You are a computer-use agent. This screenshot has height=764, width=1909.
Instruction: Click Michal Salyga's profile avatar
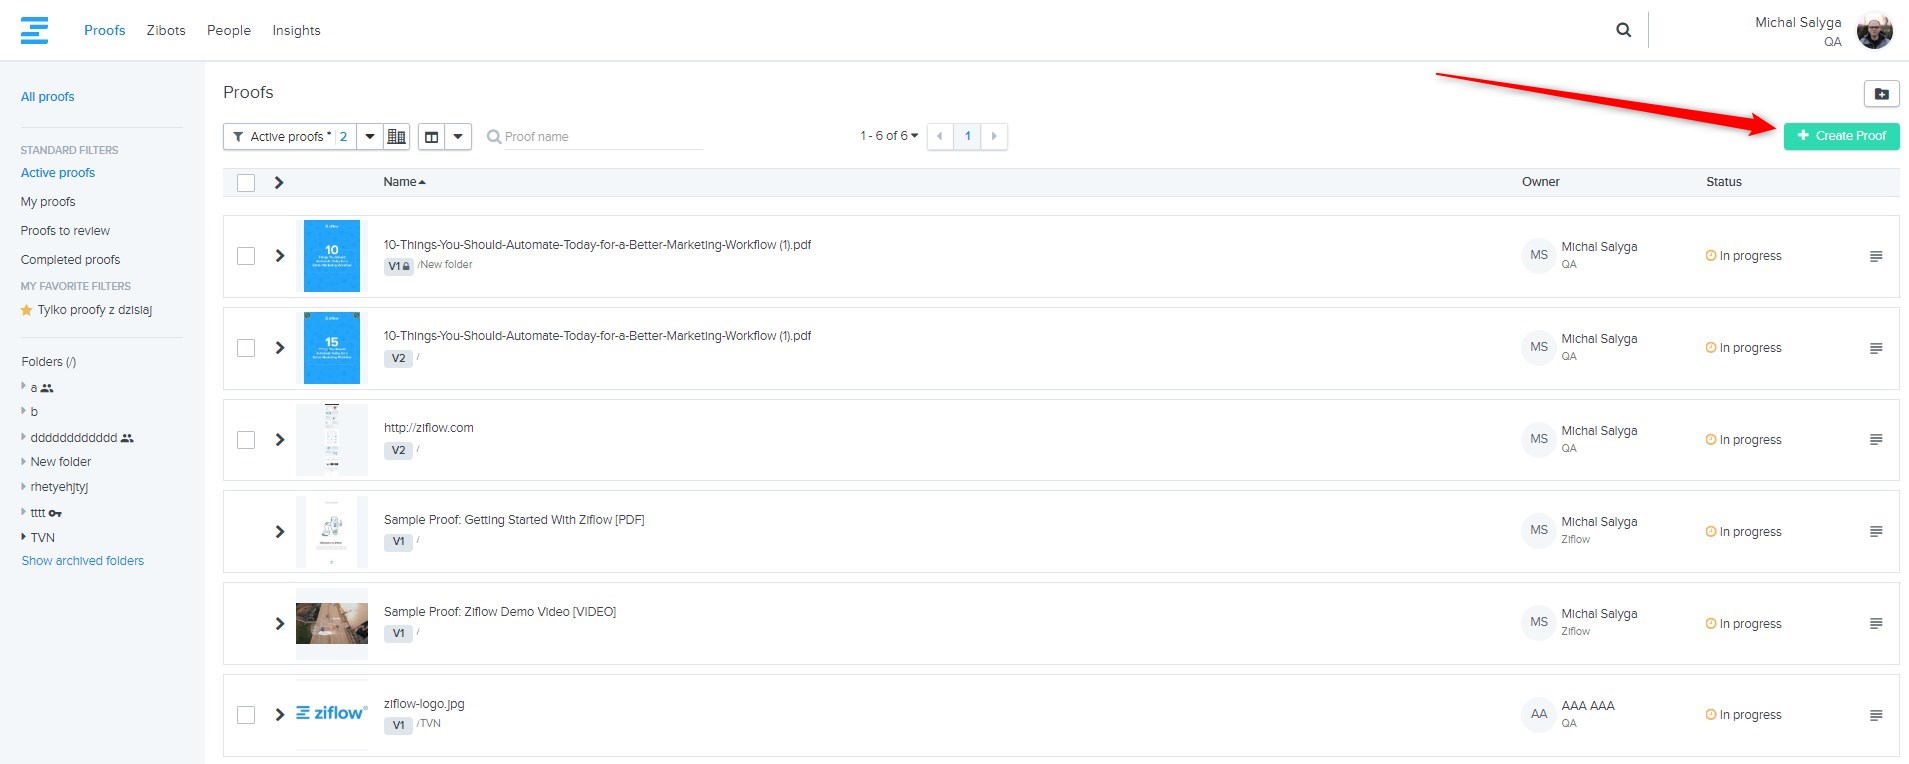click(x=1874, y=31)
